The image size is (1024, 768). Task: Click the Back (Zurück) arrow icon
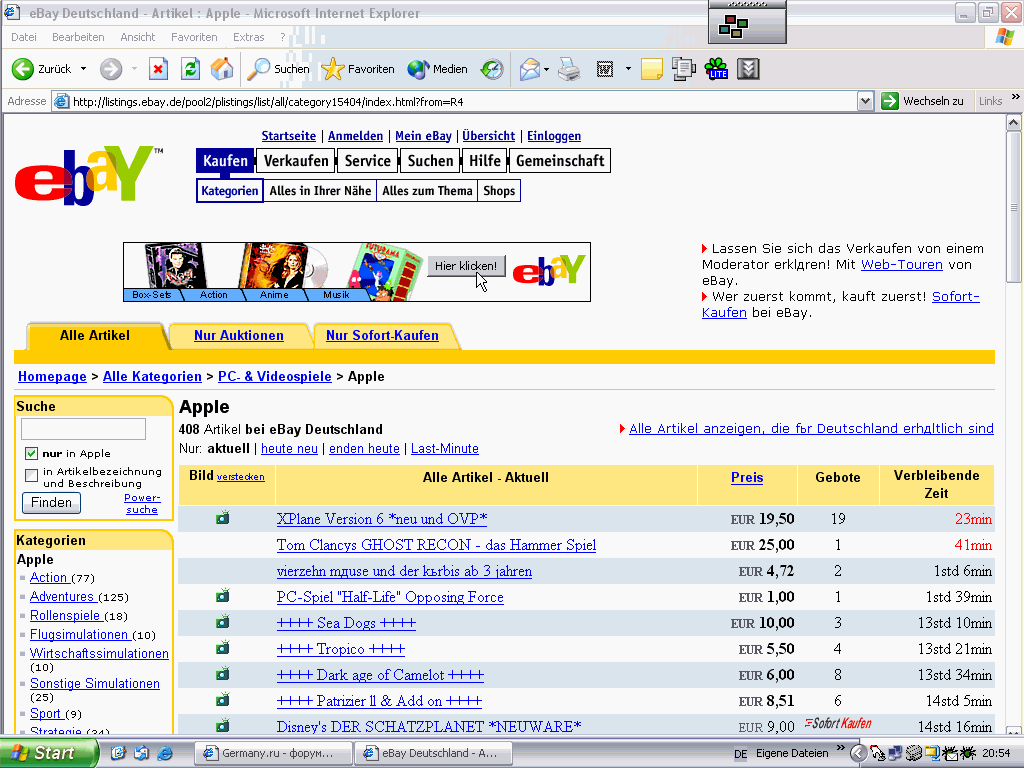click(x=23, y=69)
